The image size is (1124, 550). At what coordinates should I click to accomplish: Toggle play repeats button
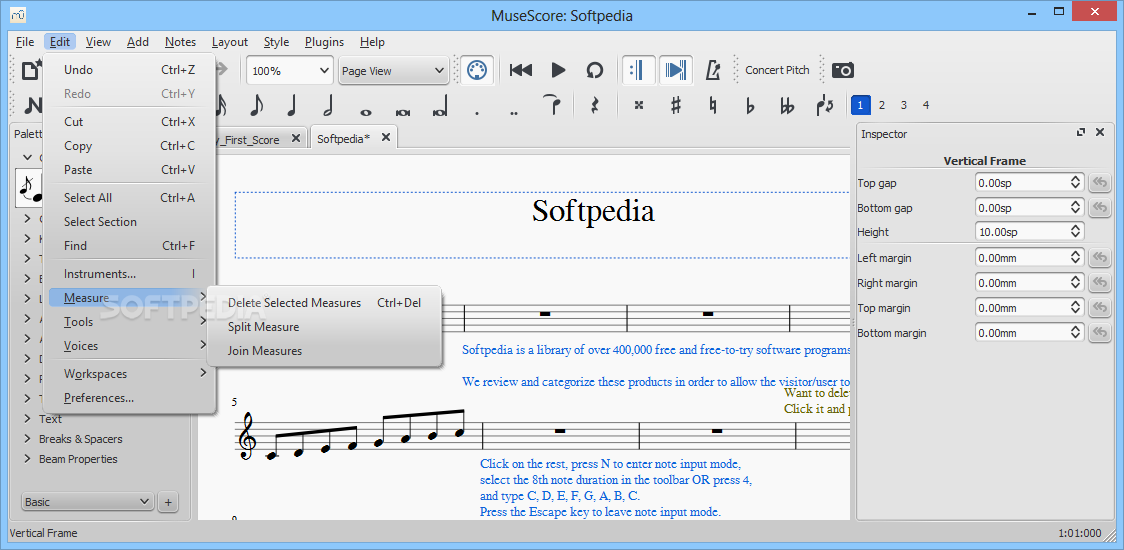(637, 70)
